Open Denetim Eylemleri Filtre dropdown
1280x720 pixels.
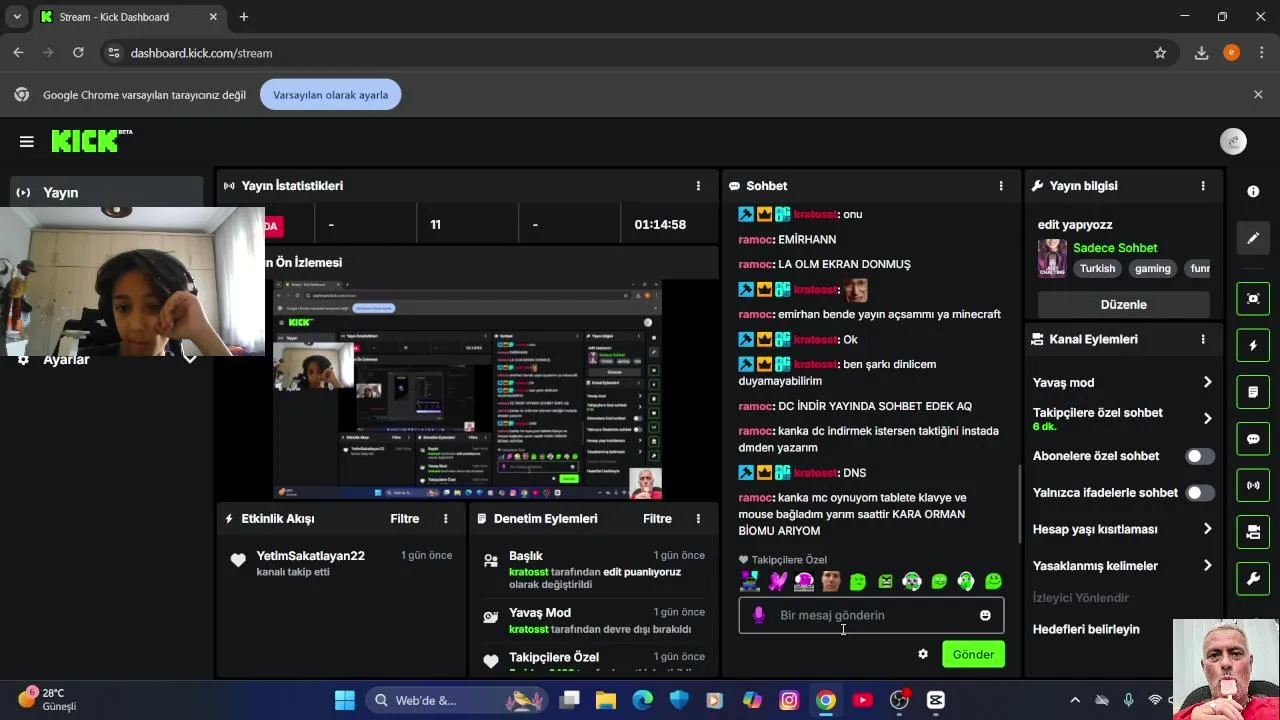click(657, 519)
